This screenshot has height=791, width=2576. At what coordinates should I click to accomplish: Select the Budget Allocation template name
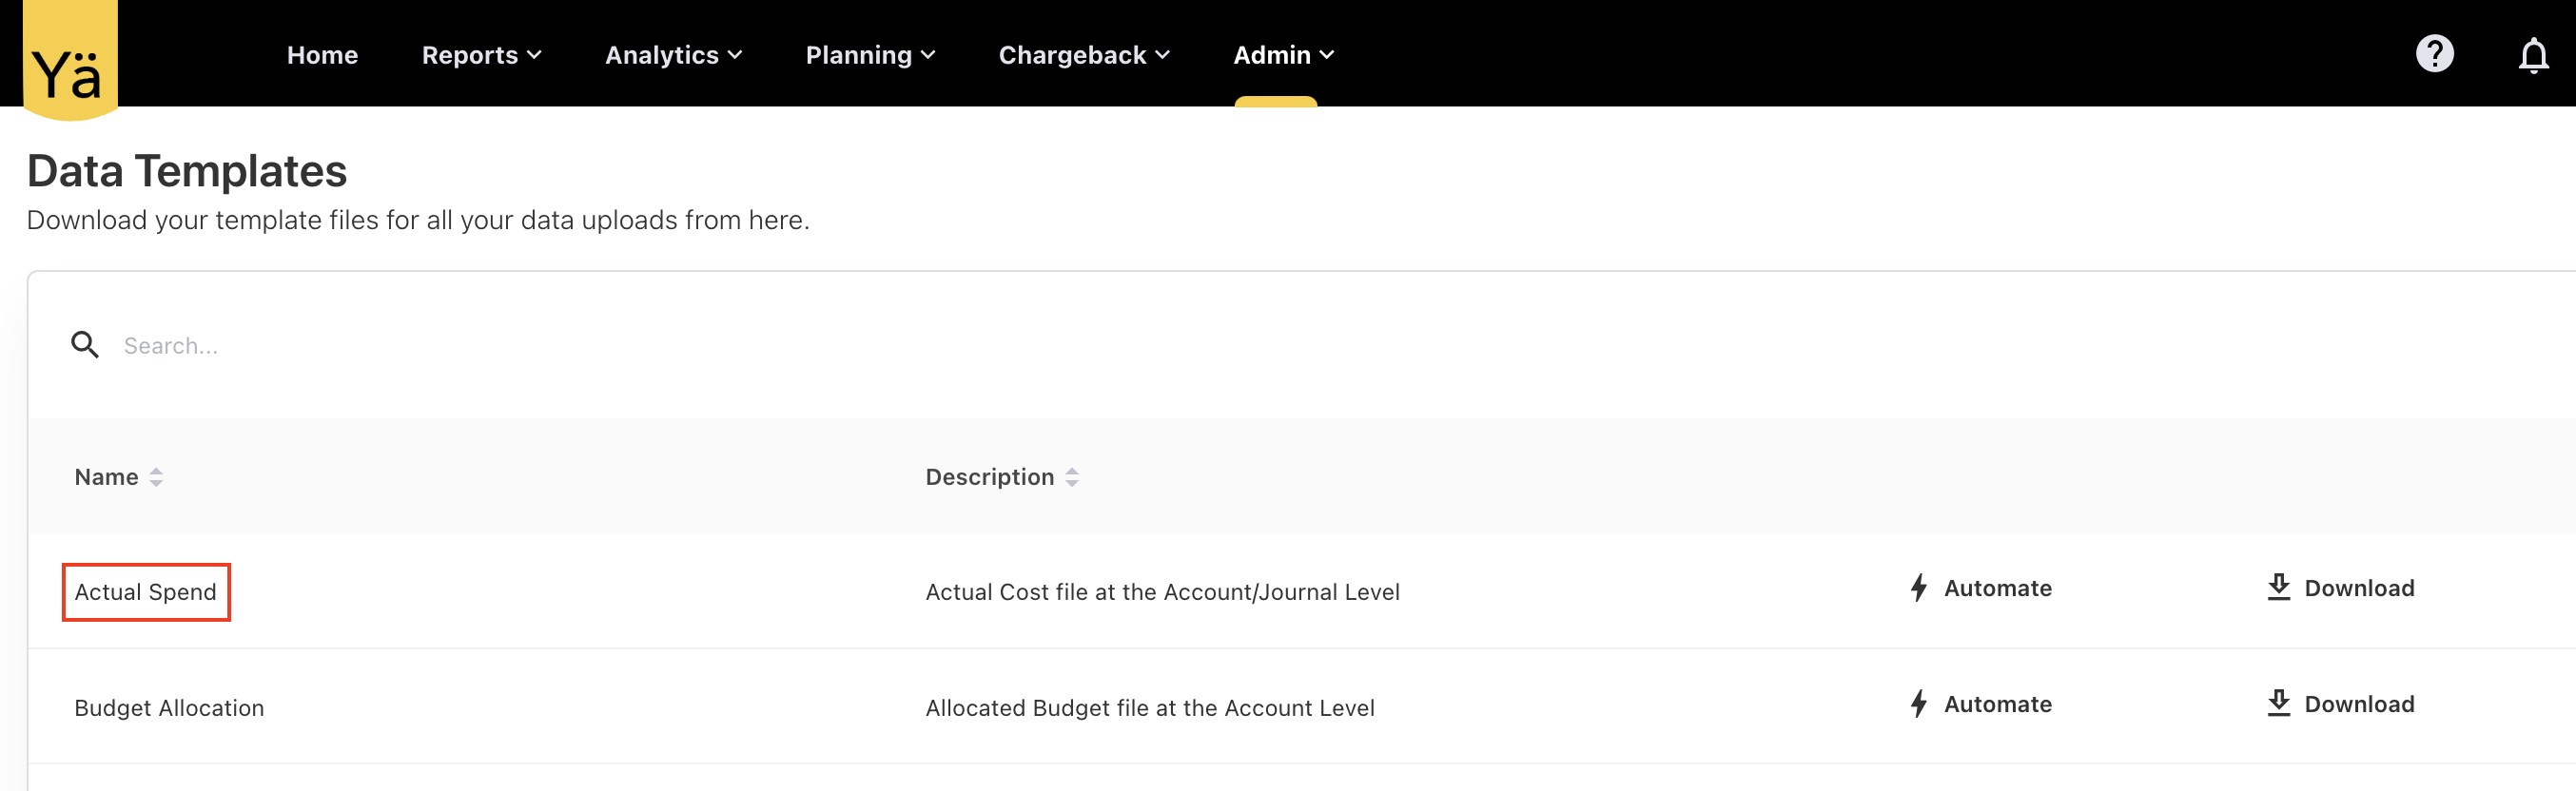click(x=169, y=708)
